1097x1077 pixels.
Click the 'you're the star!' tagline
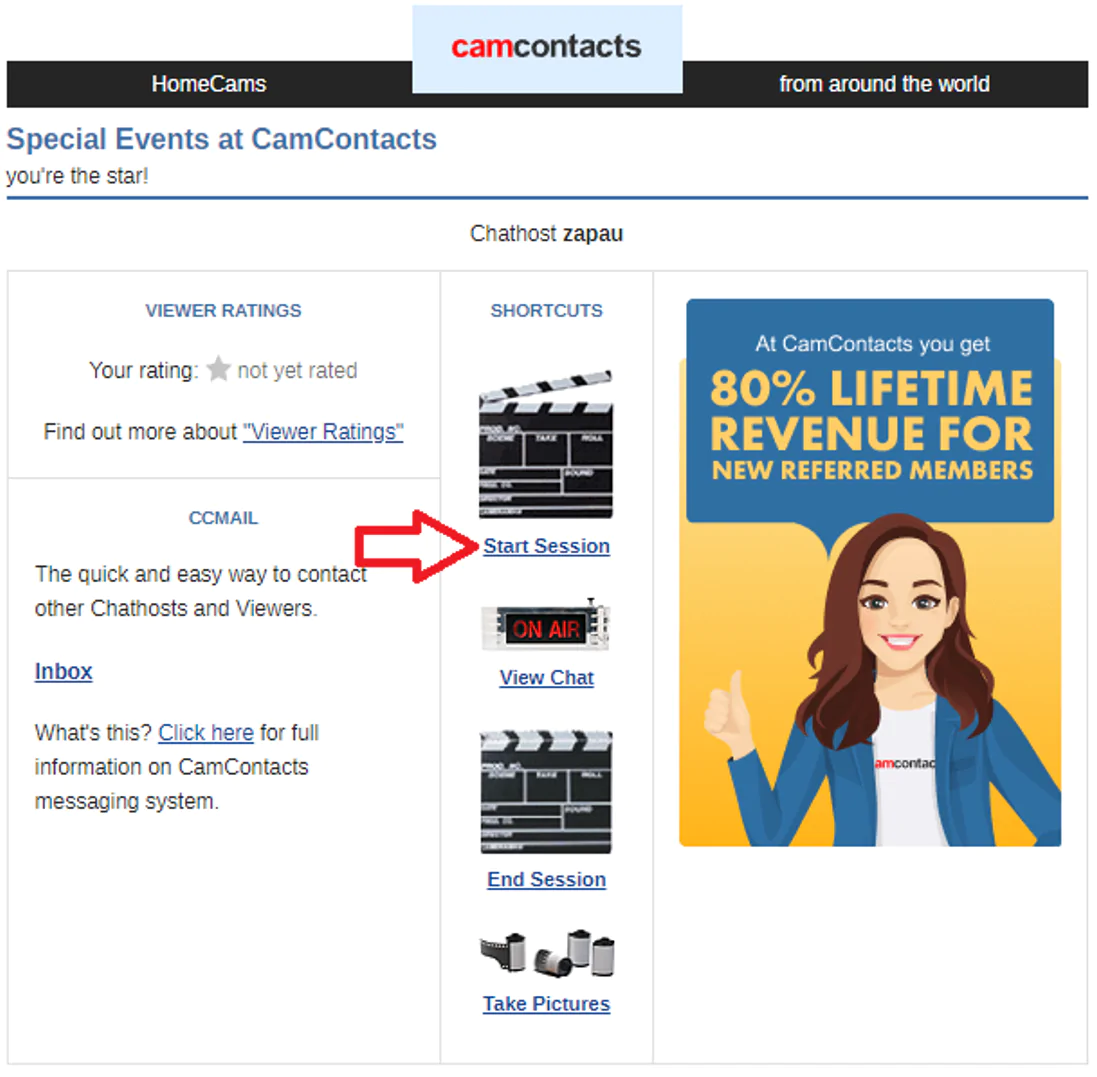(x=78, y=176)
